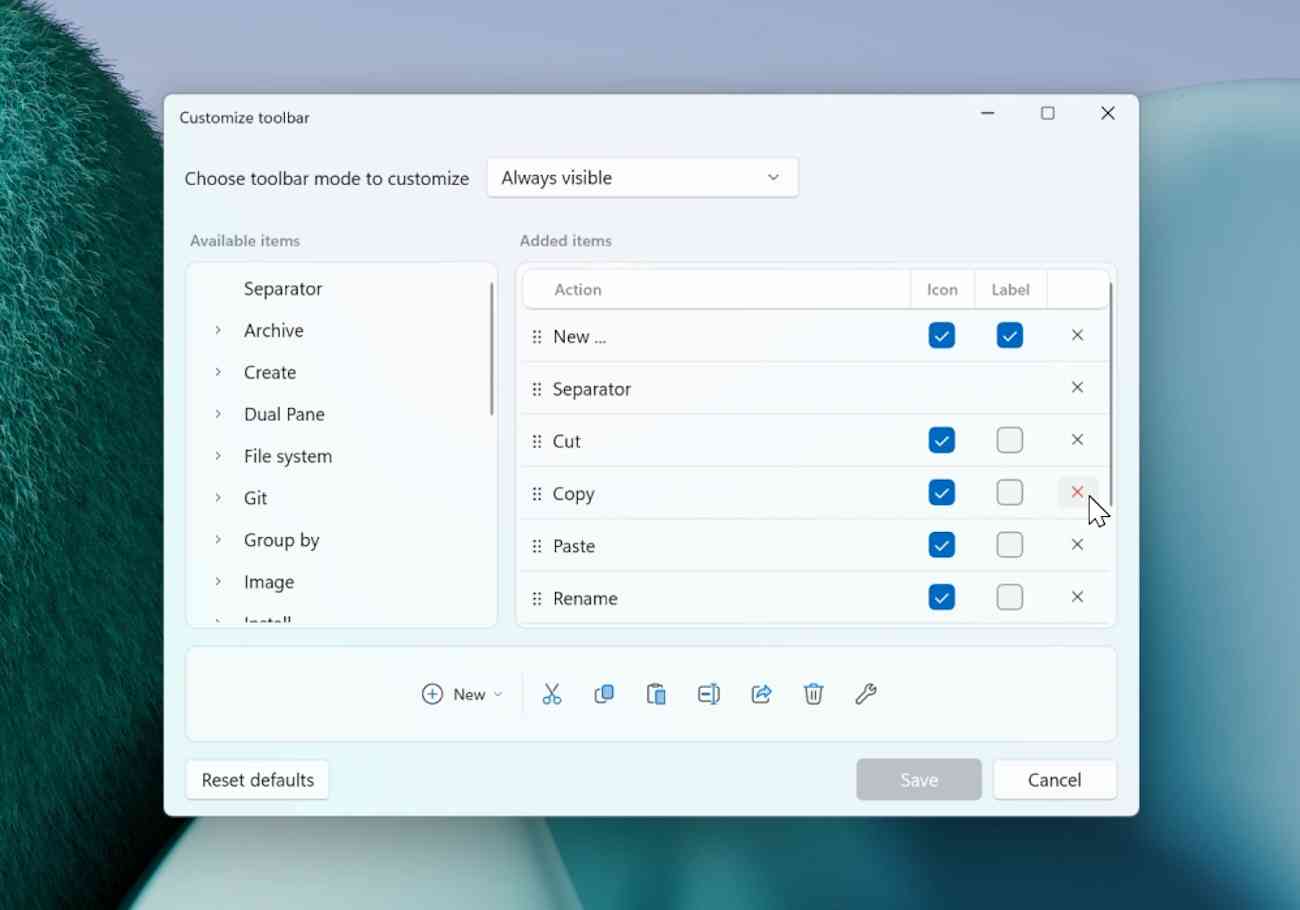Enable the Label checkbox for Paste
Screen dimensions: 1300x910
point(1009,545)
